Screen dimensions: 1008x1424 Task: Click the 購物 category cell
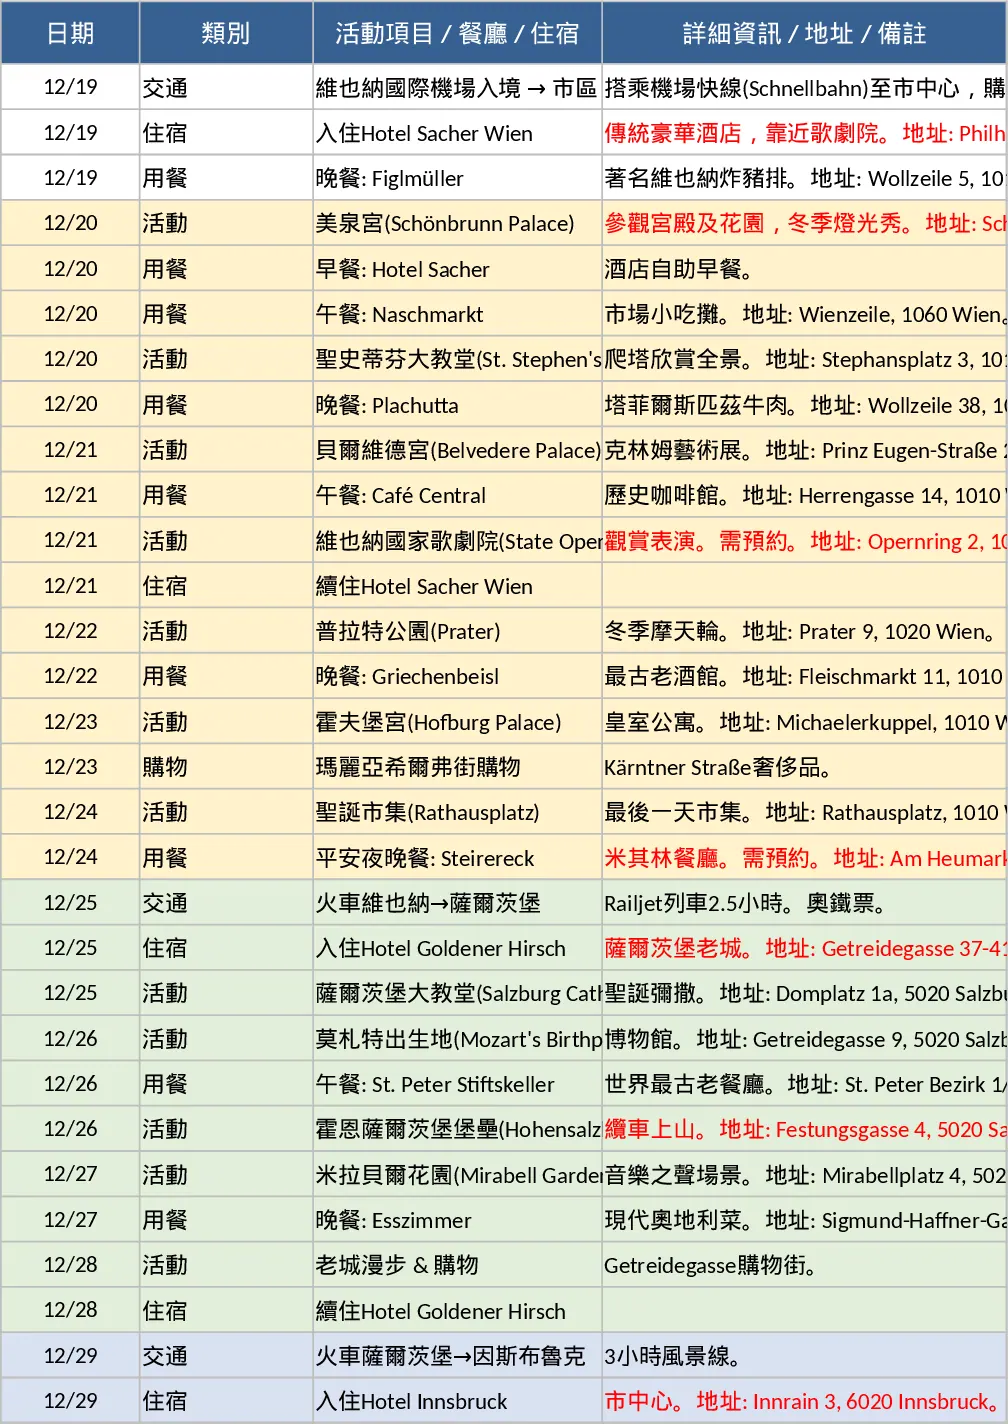pyautogui.click(x=226, y=767)
